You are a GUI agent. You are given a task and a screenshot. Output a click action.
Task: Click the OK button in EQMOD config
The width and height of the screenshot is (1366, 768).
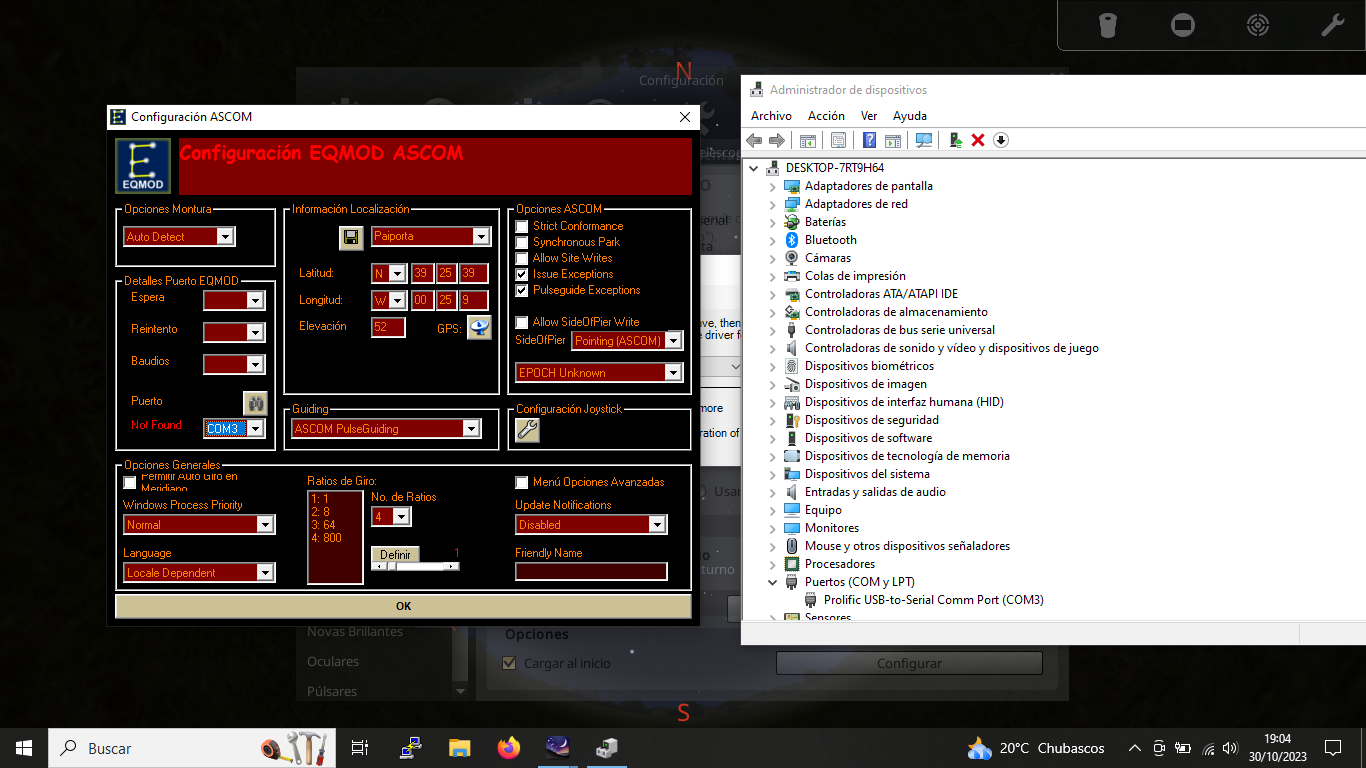point(403,606)
